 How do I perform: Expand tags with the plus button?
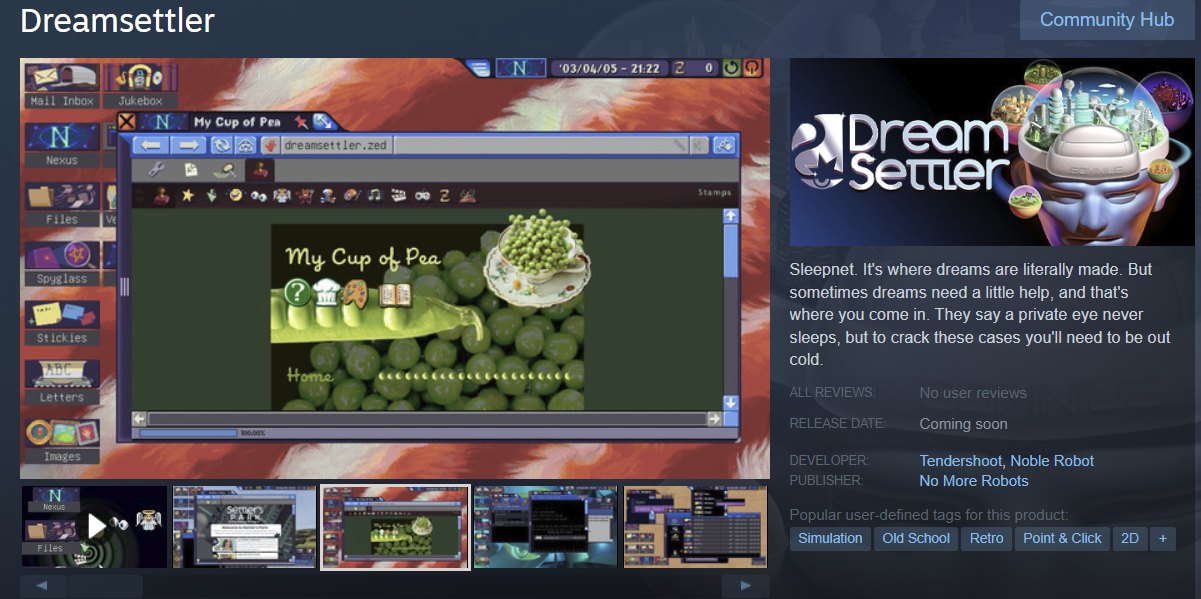click(x=1162, y=538)
